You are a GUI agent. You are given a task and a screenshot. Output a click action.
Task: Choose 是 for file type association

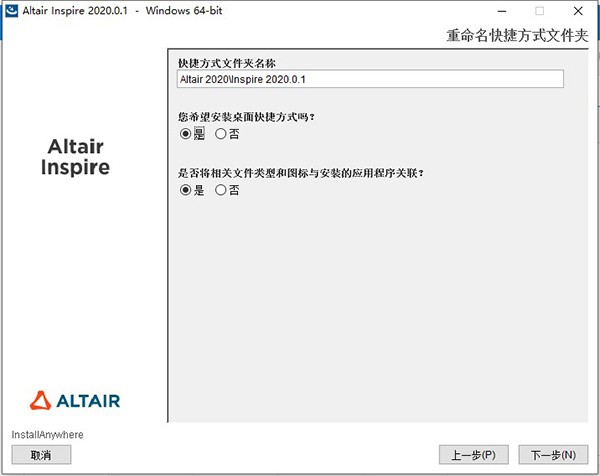pyautogui.click(x=185, y=190)
